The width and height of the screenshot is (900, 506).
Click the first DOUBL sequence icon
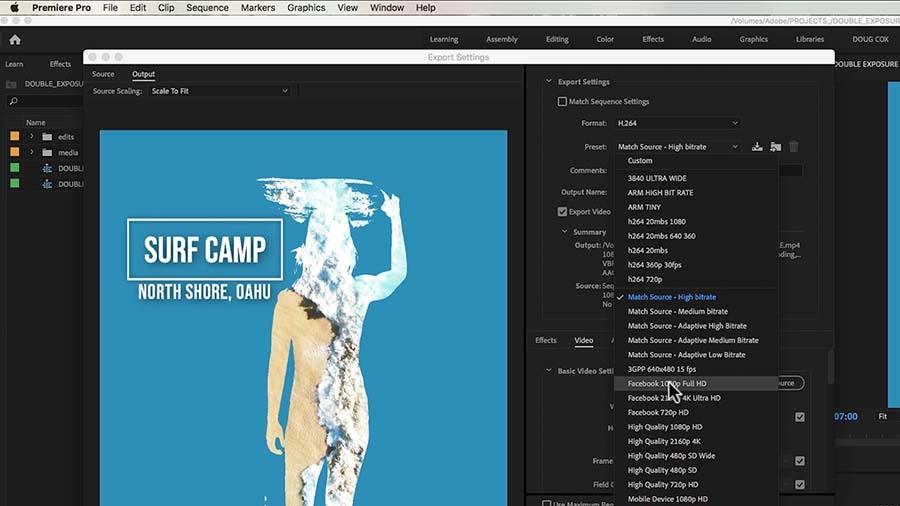[x=47, y=169]
